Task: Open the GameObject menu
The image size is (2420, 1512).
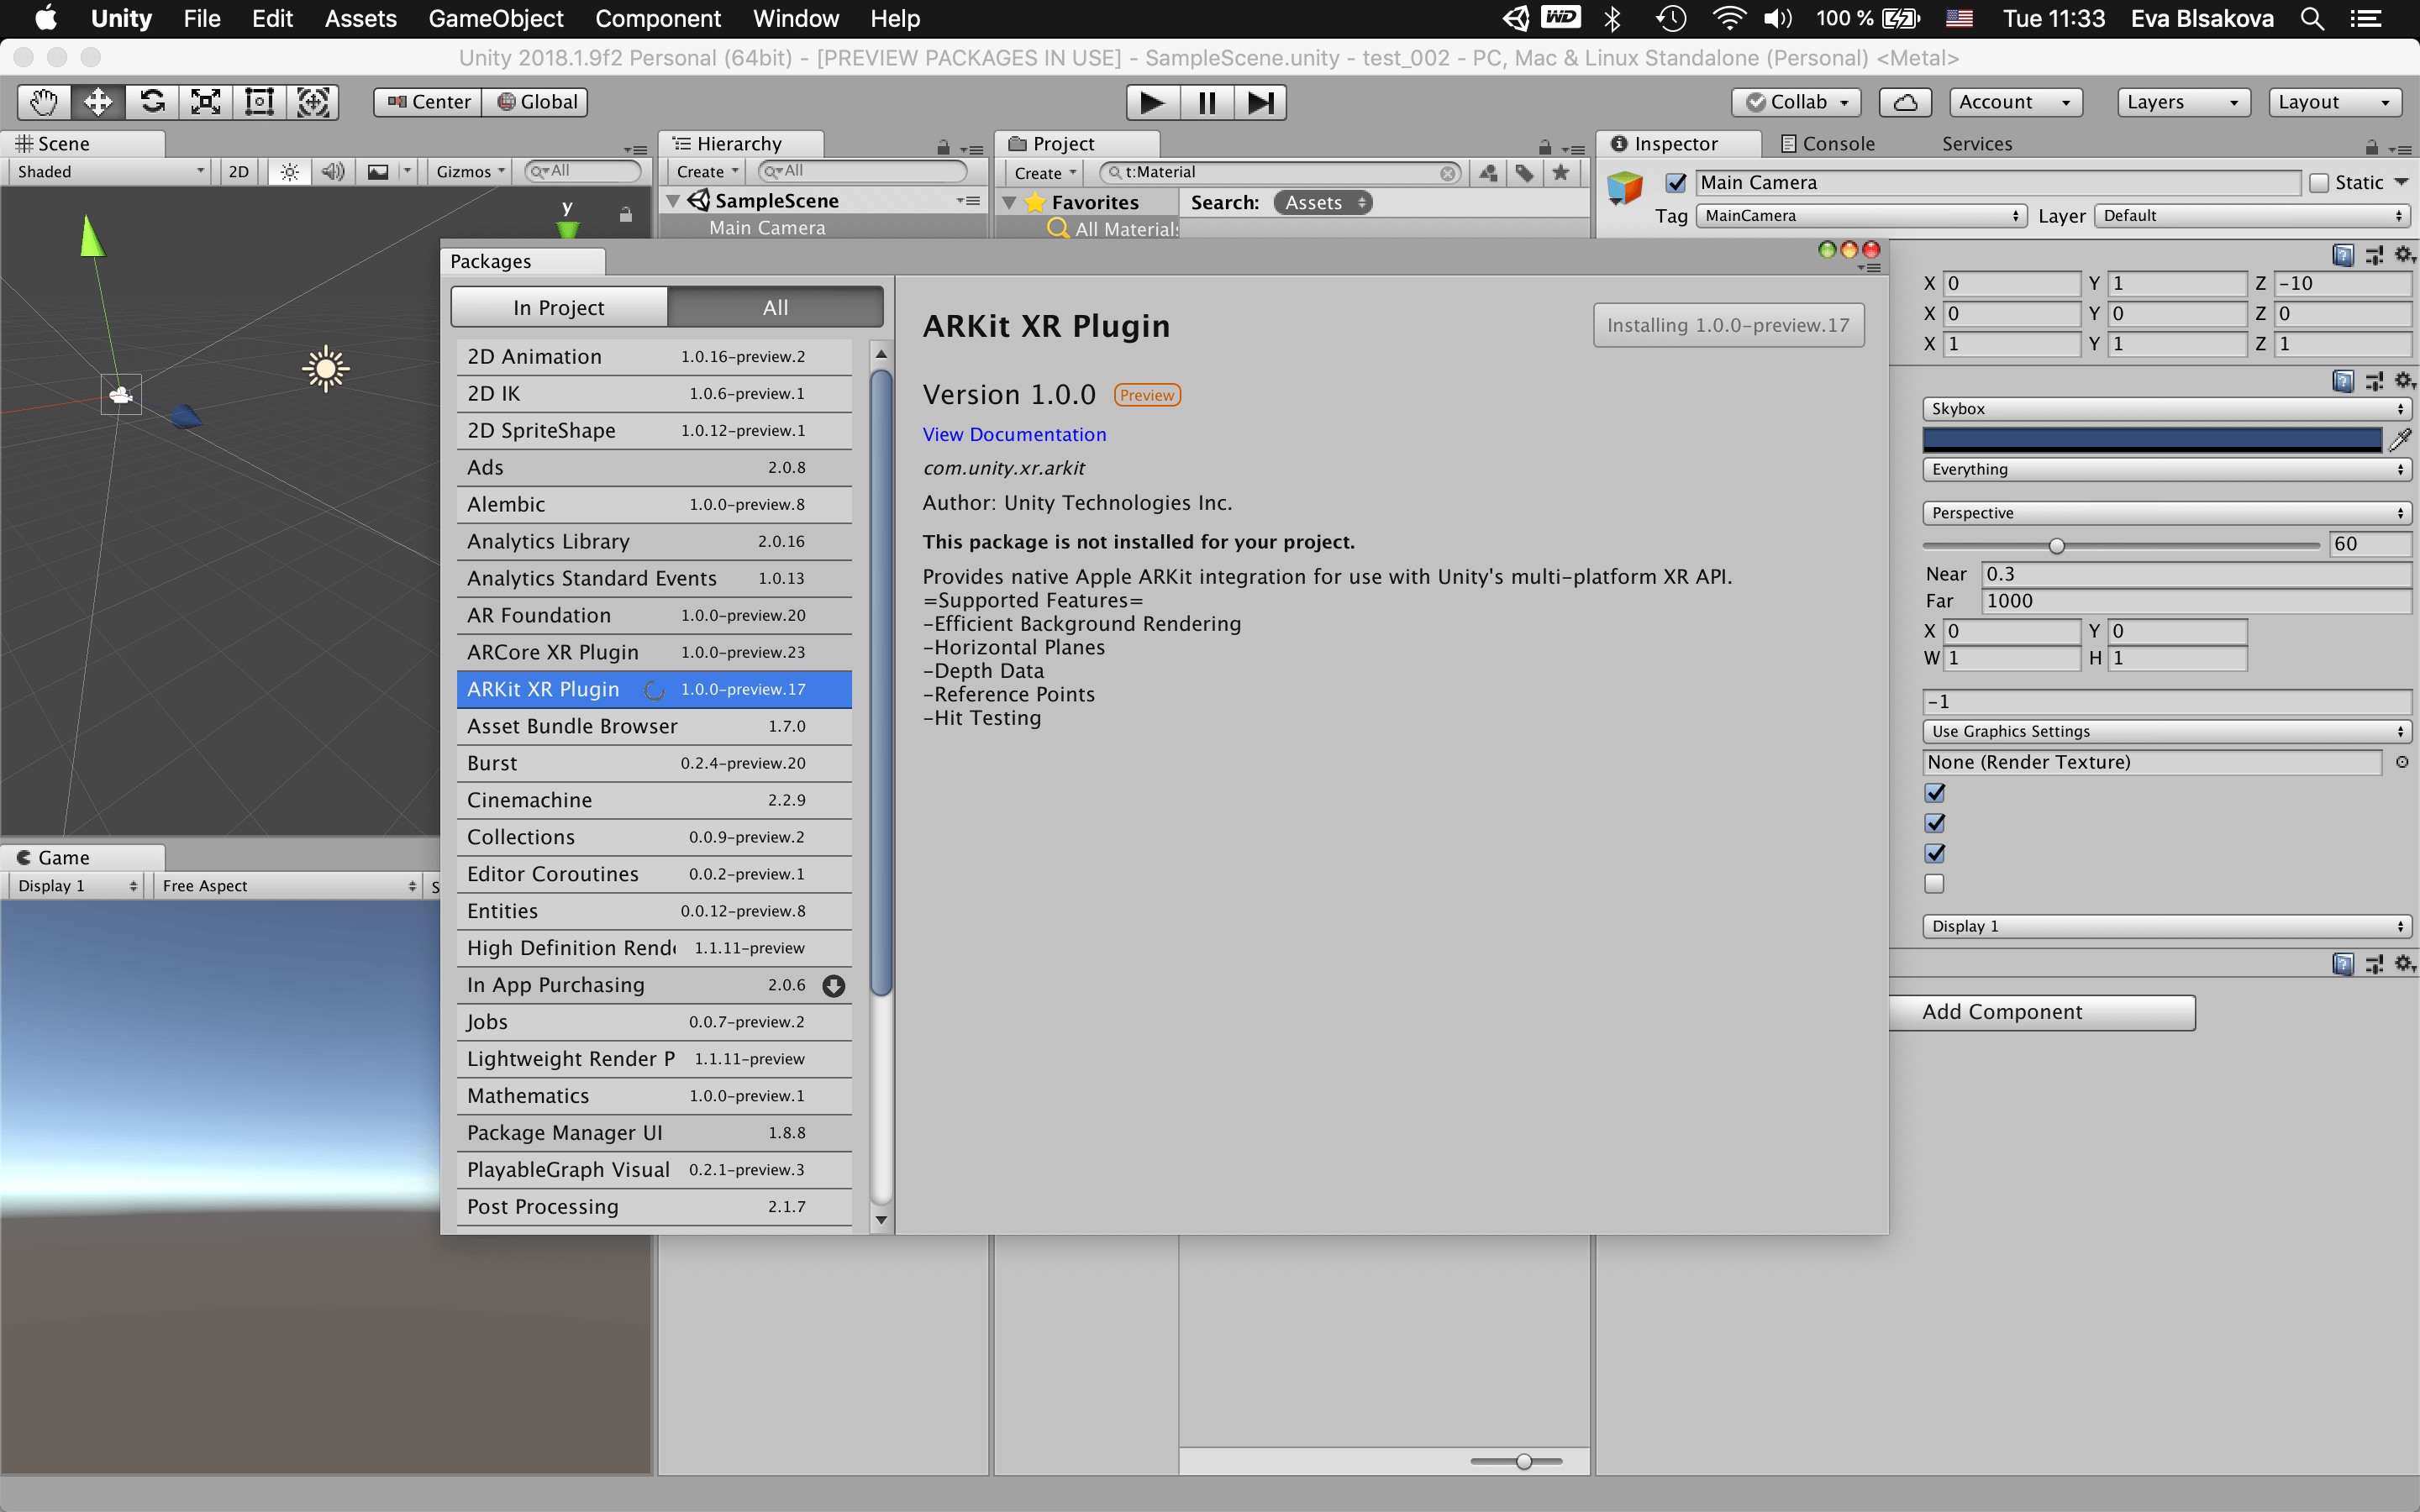Action: point(495,18)
